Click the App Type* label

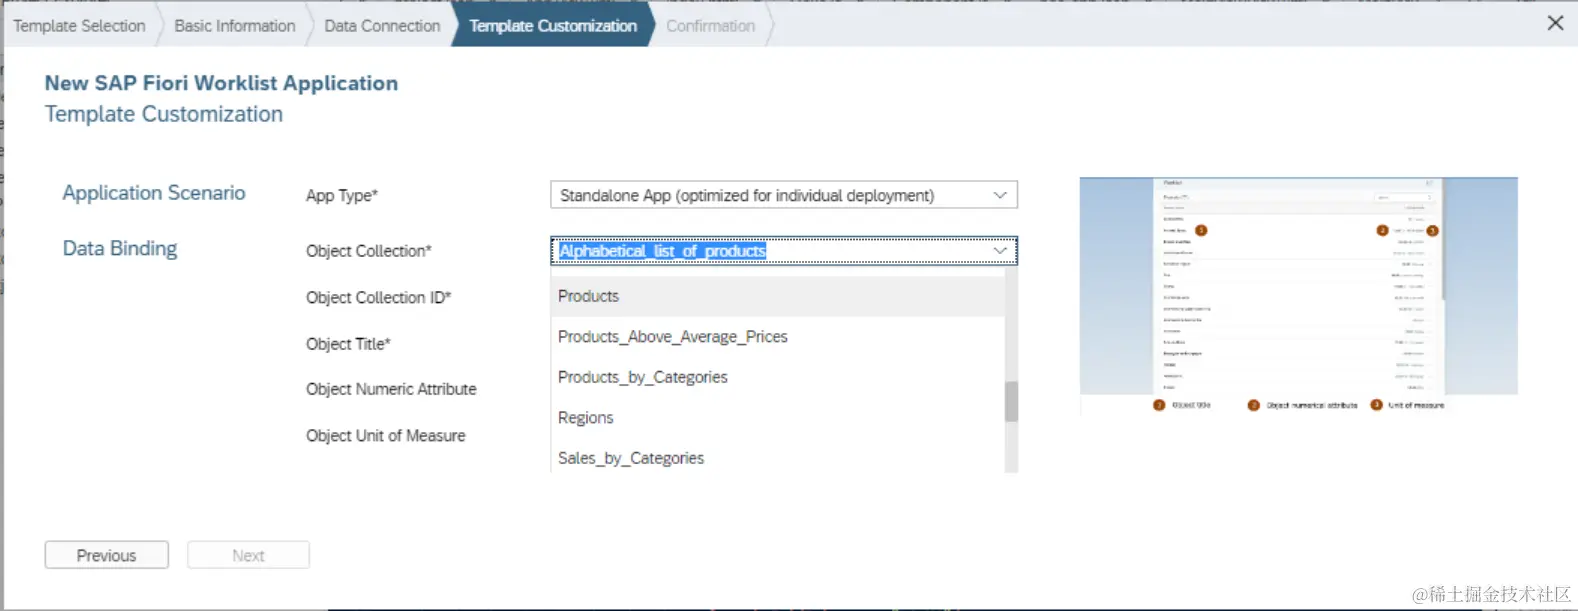pyautogui.click(x=342, y=196)
